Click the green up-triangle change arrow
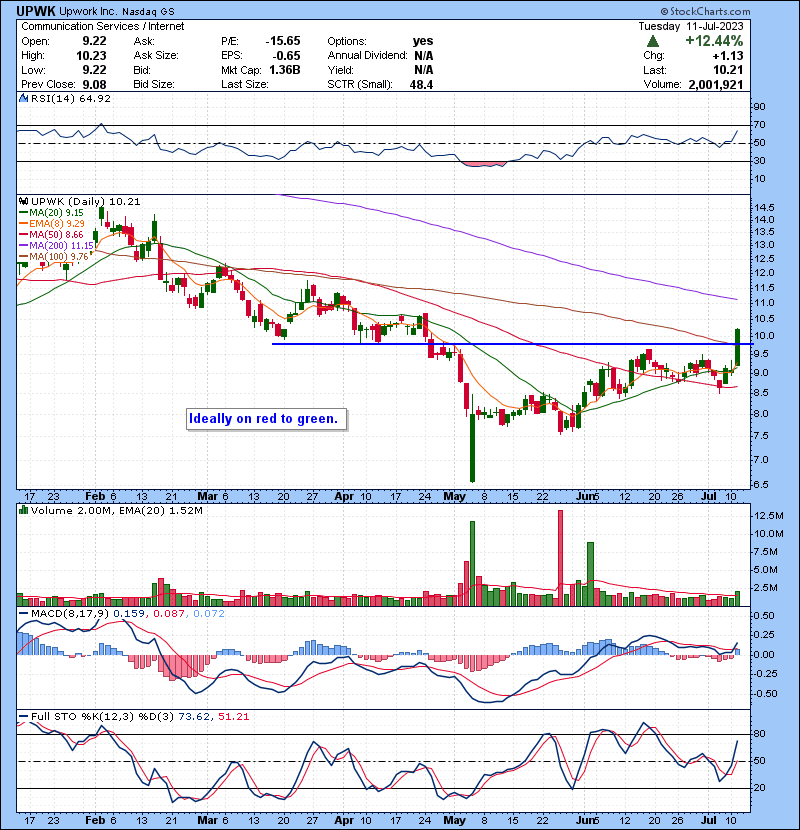The image size is (800, 830). pos(652,41)
